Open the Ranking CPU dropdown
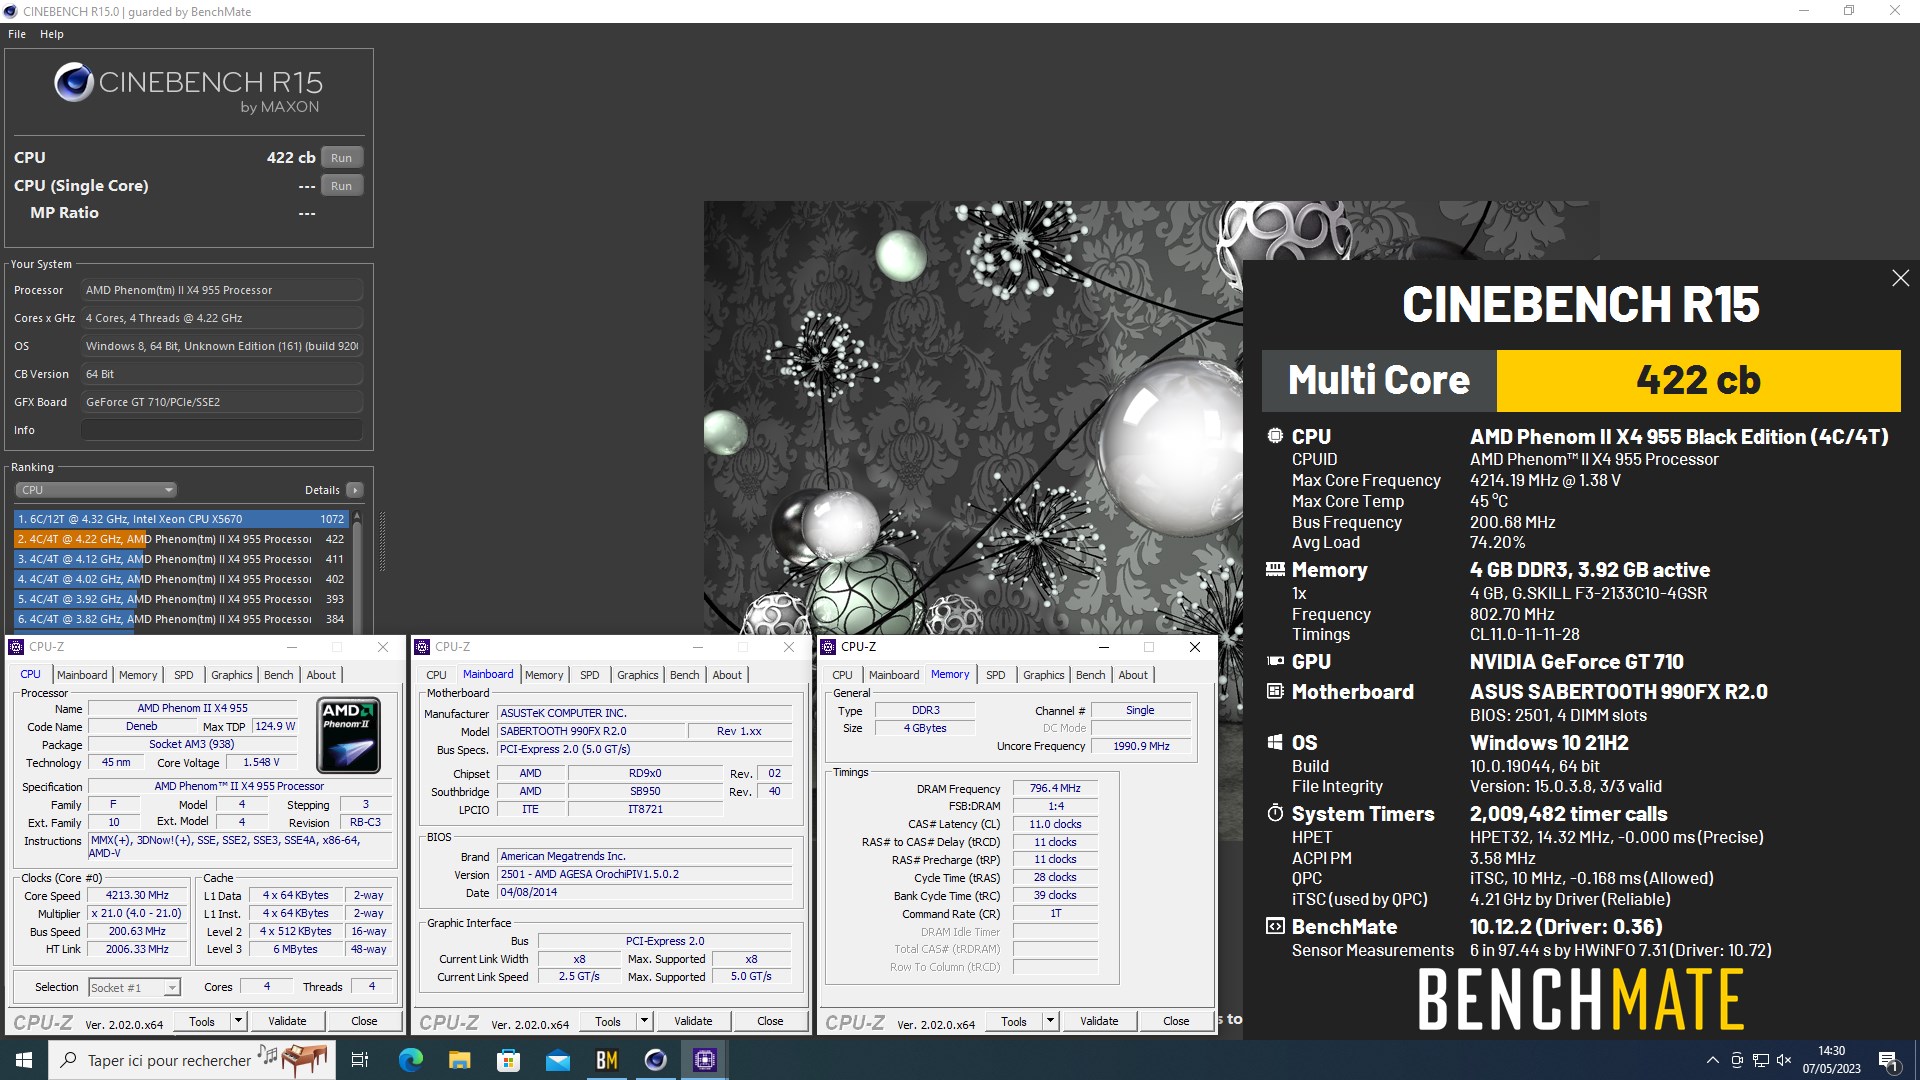1920x1080 pixels. click(x=96, y=490)
